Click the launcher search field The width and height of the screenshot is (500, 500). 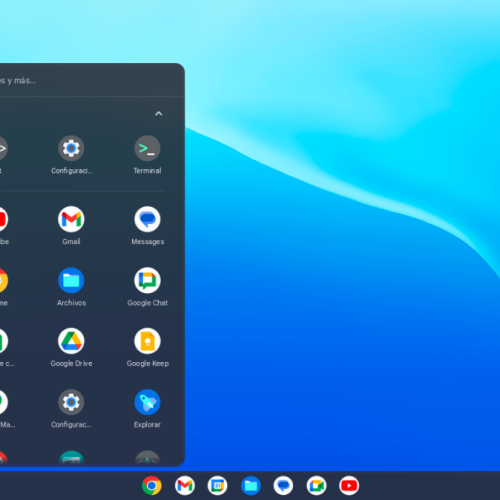click(x=92, y=80)
